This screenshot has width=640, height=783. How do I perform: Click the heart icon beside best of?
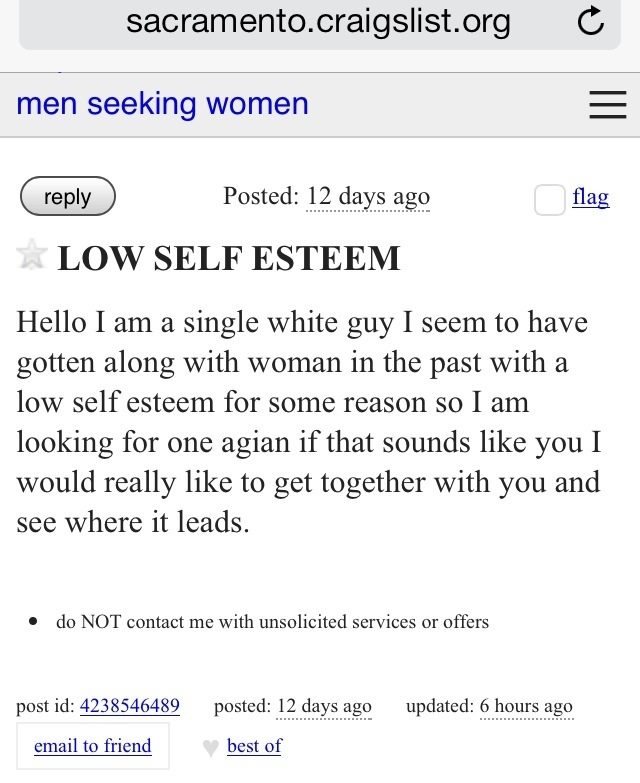pos(209,747)
